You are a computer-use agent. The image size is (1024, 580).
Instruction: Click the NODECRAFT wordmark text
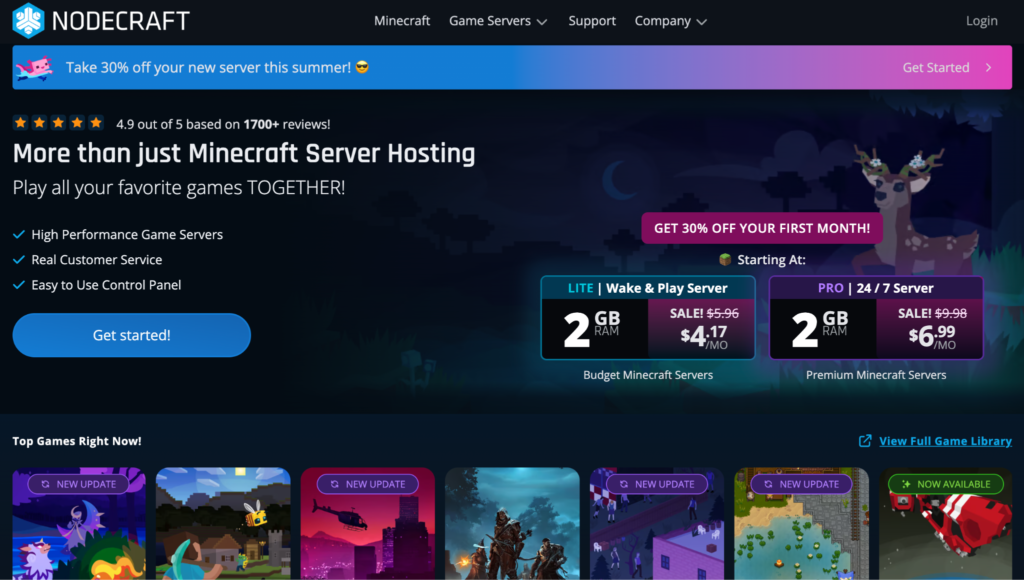pos(121,21)
